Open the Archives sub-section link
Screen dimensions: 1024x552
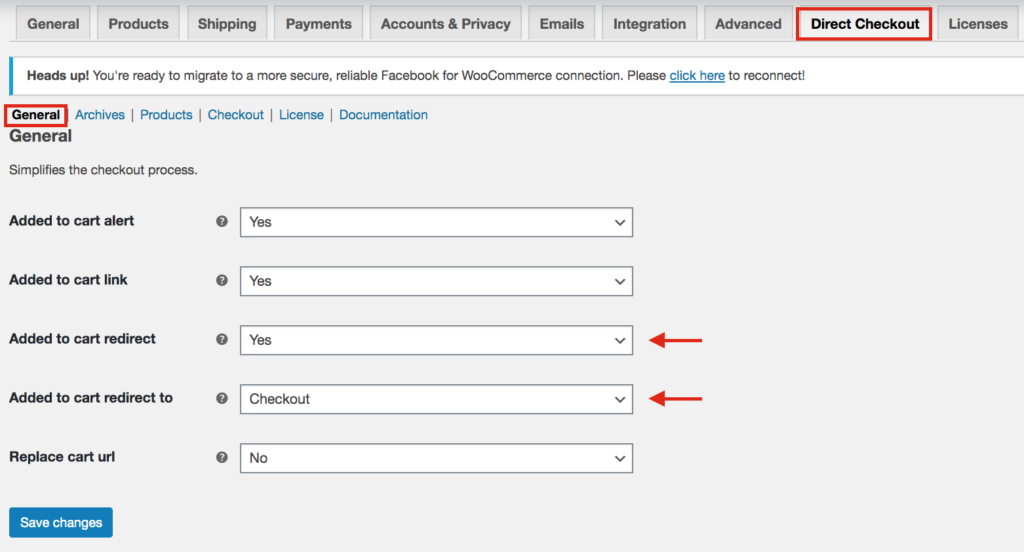point(100,115)
